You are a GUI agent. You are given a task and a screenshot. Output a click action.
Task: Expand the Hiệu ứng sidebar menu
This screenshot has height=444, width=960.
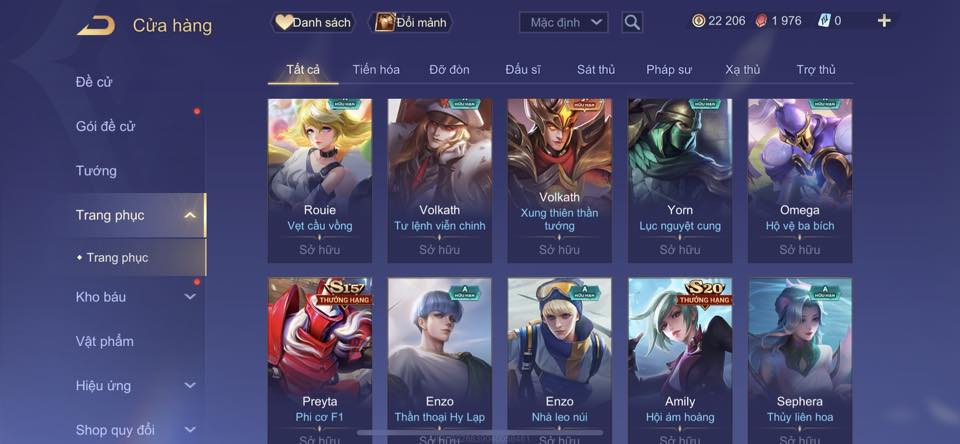[190, 385]
